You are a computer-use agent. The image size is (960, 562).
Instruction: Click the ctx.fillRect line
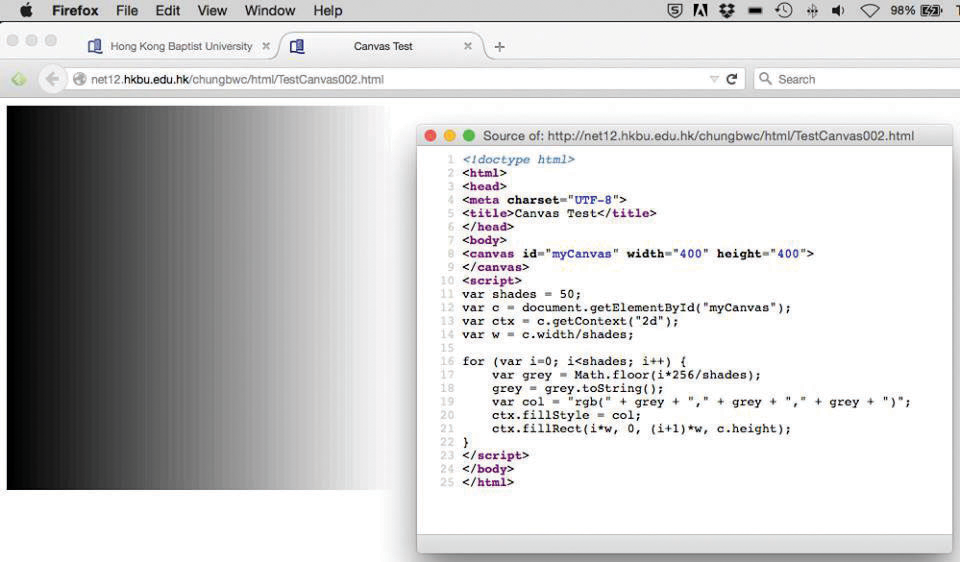click(641, 429)
